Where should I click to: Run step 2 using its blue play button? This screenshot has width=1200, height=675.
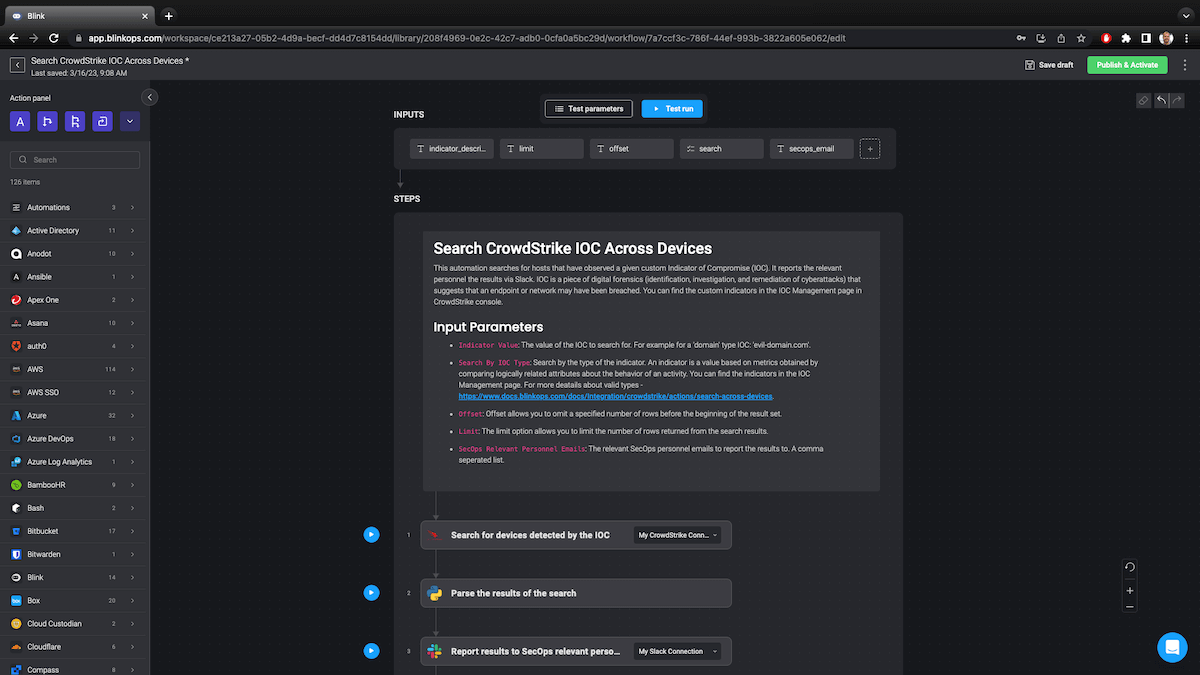click(371, 592)
